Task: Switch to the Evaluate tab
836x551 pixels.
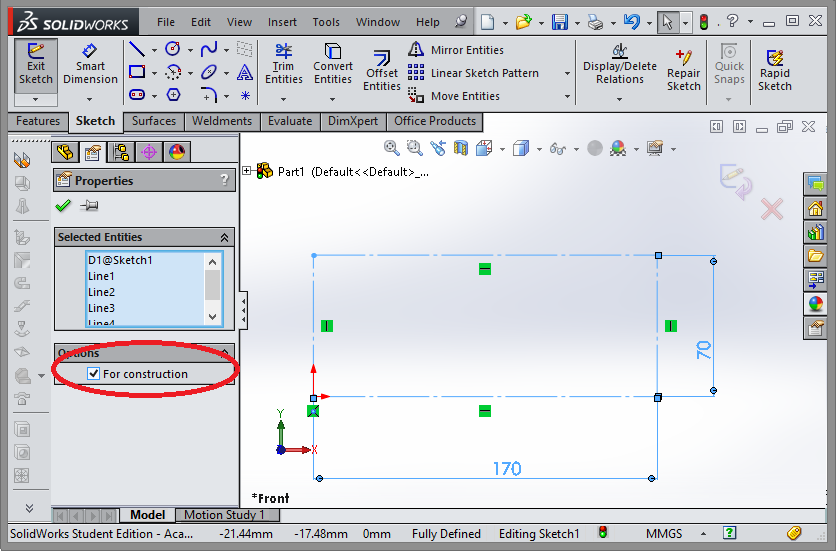Action: point(290,121)
